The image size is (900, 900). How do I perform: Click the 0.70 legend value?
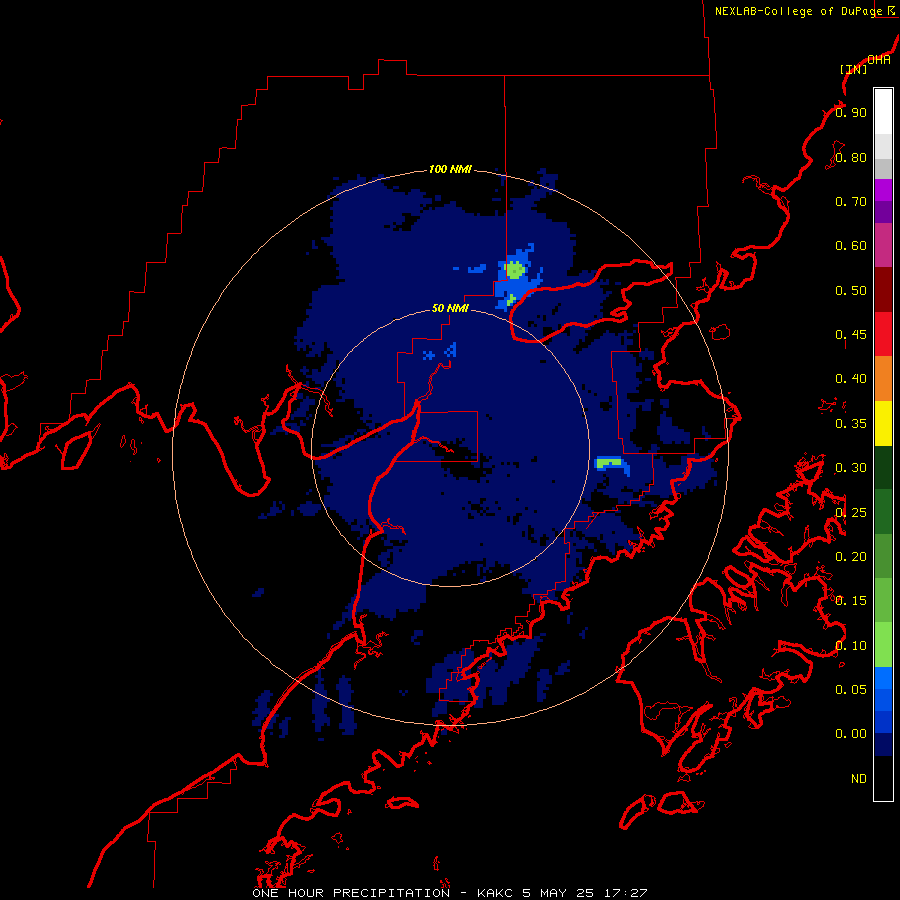pyautogui.click(x=851, y=201)
